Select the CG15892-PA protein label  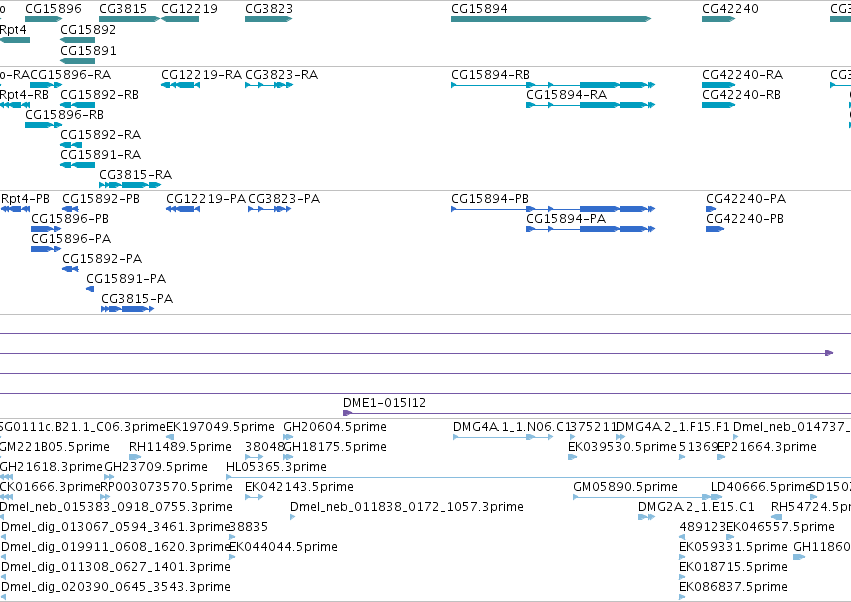(102, 258)
